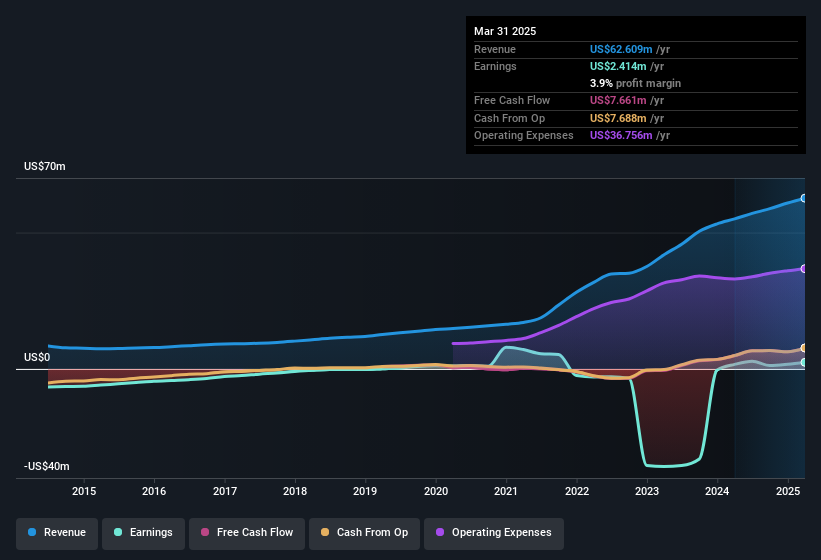Click the Cash From Op tooltip label

509,118
